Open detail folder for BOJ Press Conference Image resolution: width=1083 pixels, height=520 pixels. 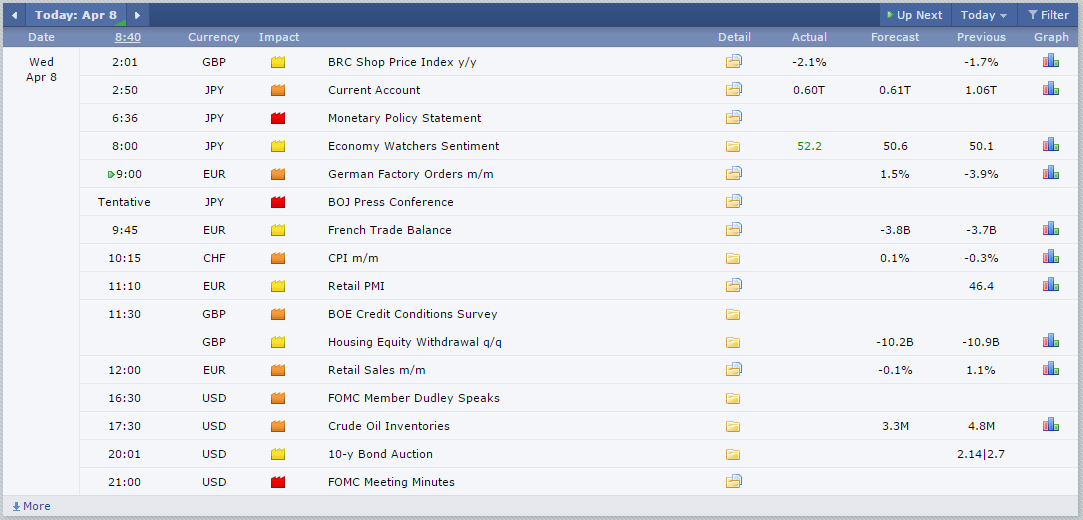point(734,202)
